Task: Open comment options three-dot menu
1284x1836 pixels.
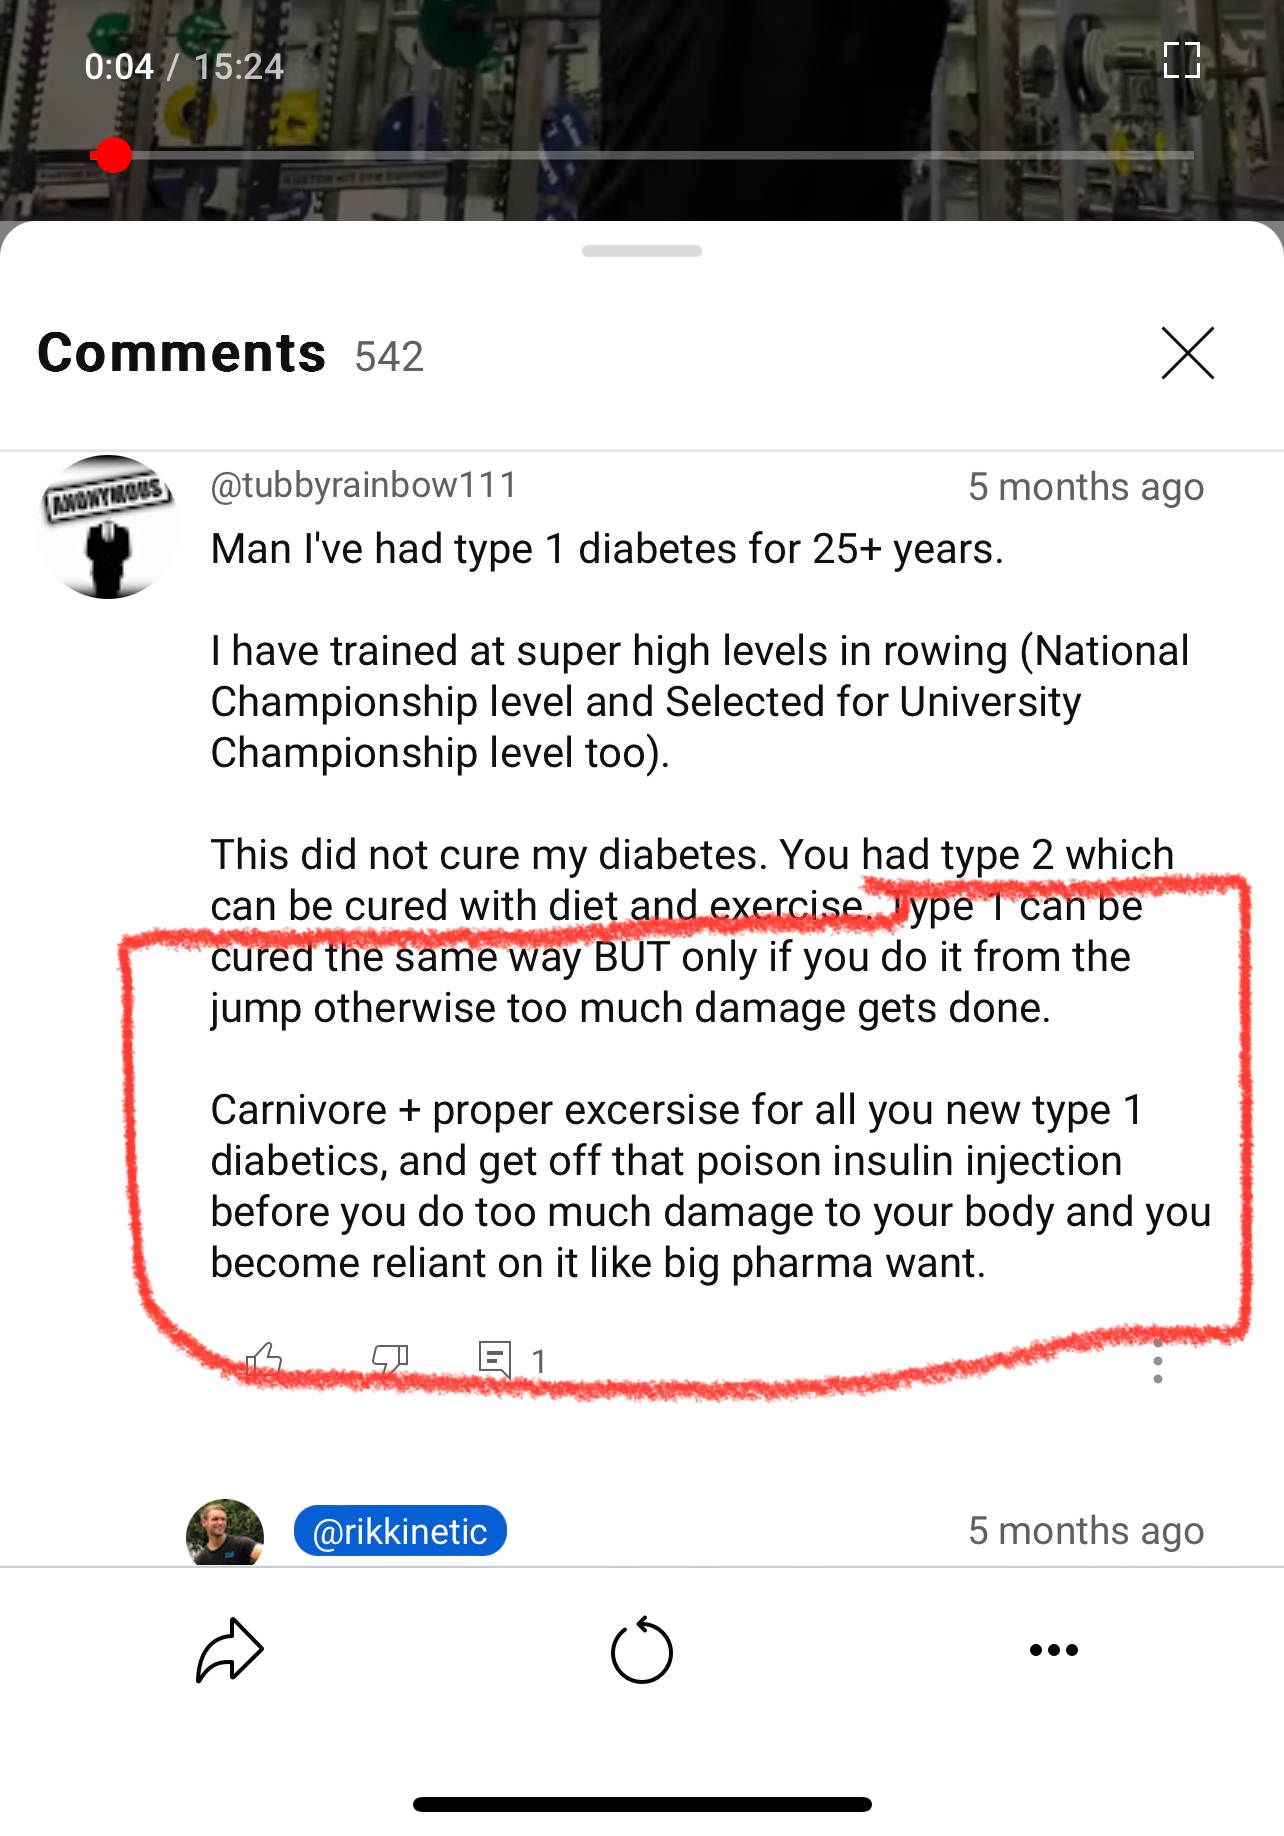Action: coord(1157,1362)
